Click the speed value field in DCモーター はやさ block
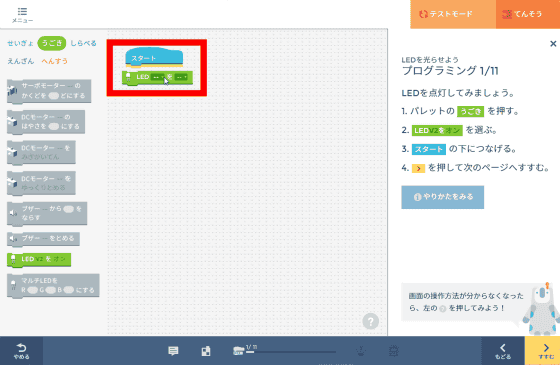The height and width of the screenshot is (365, 560). coord(54,126)
